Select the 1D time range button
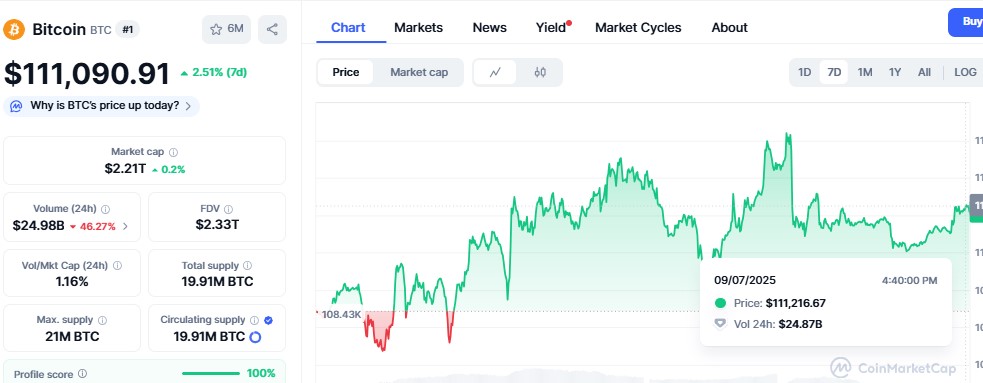The width and height of the screenshot is (983, 383). [x=804, y=72]
